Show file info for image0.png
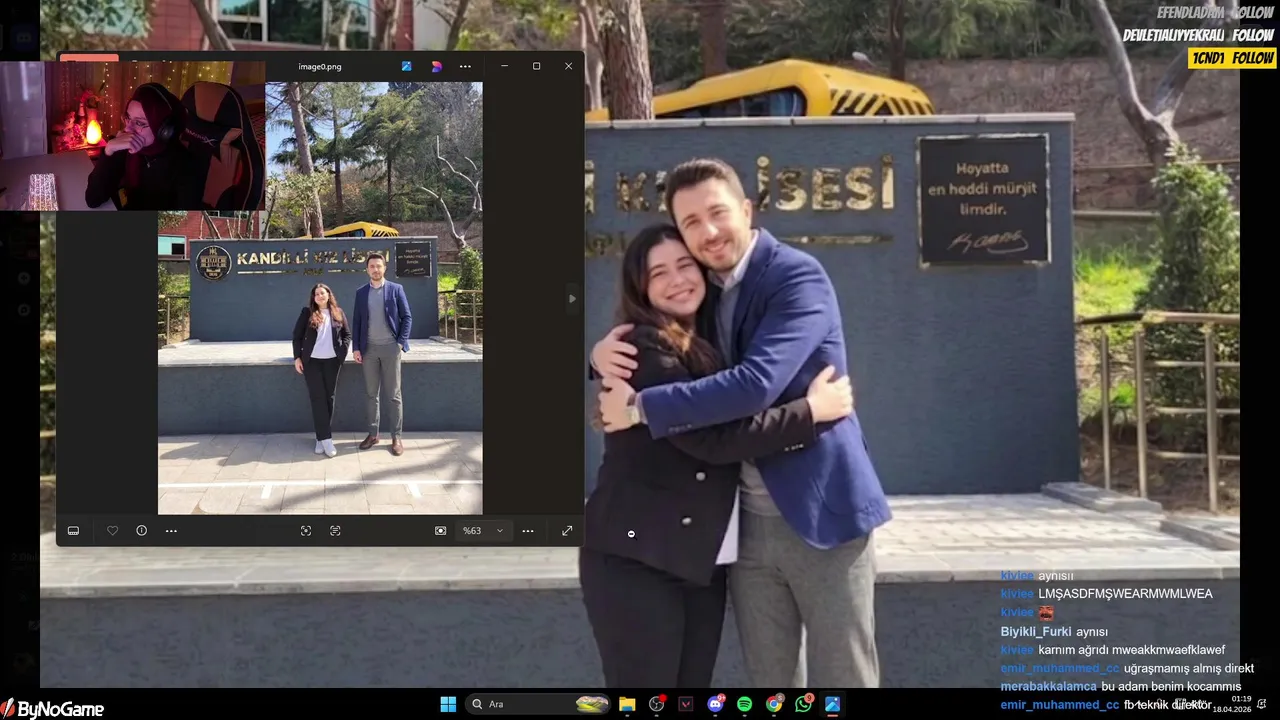This screenshot has width=1280, height=720. (x=141, y=531)
